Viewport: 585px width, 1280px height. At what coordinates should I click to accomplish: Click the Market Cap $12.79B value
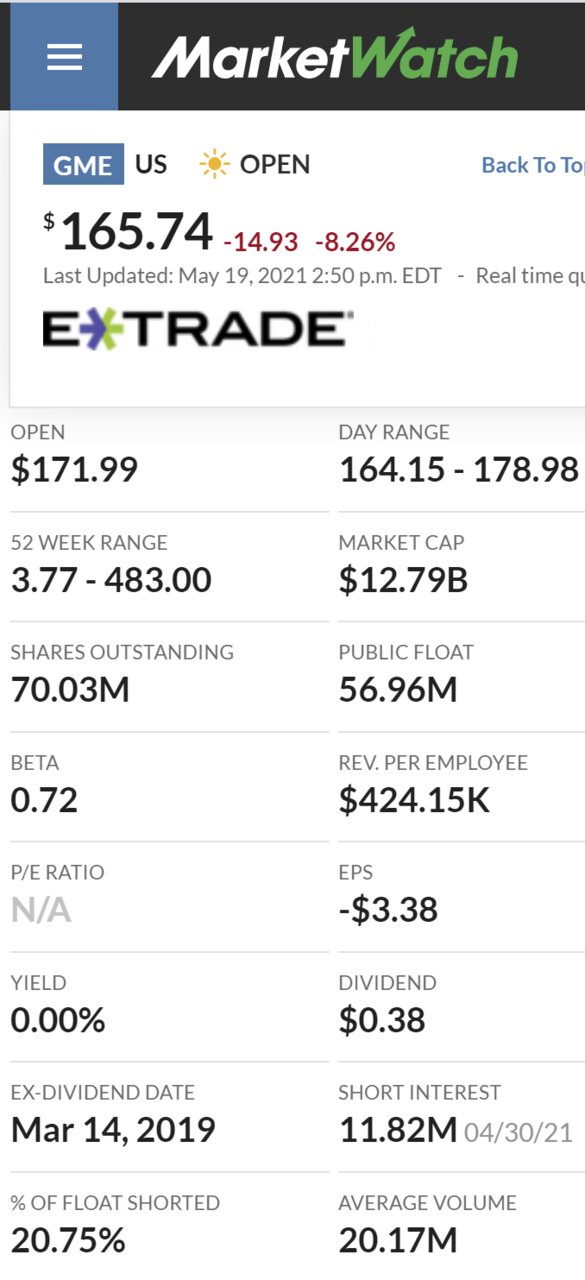click(403, 579)
